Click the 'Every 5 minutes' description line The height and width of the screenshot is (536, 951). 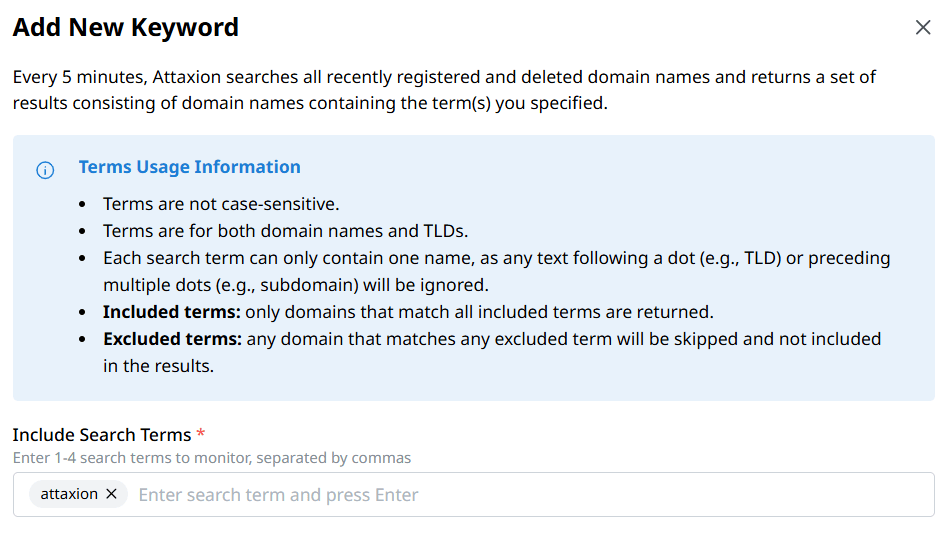[444, 77]
